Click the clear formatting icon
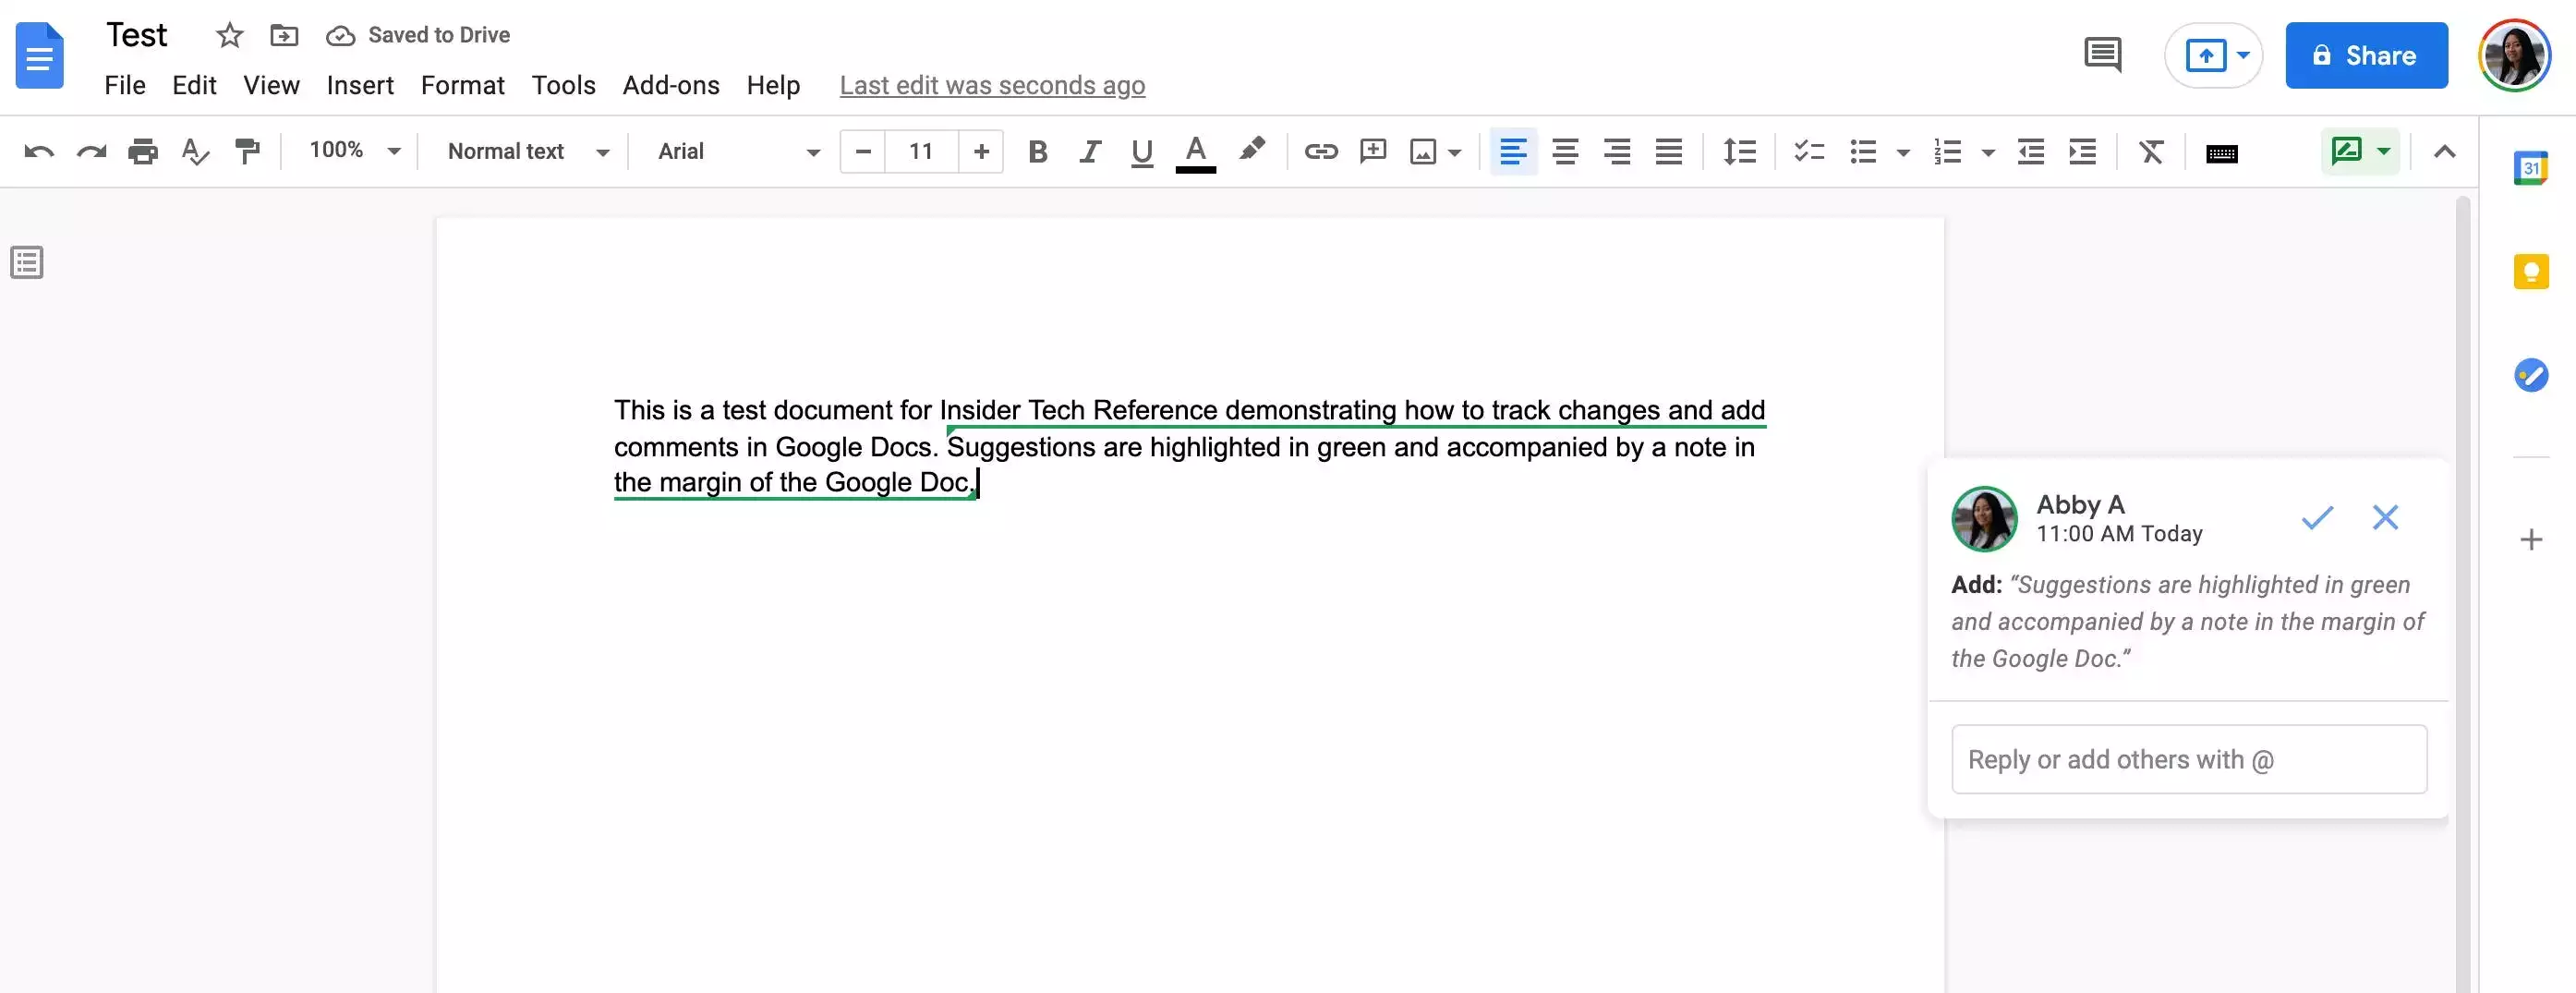The image size is (2576, 993). click(x=2150, y=152)
